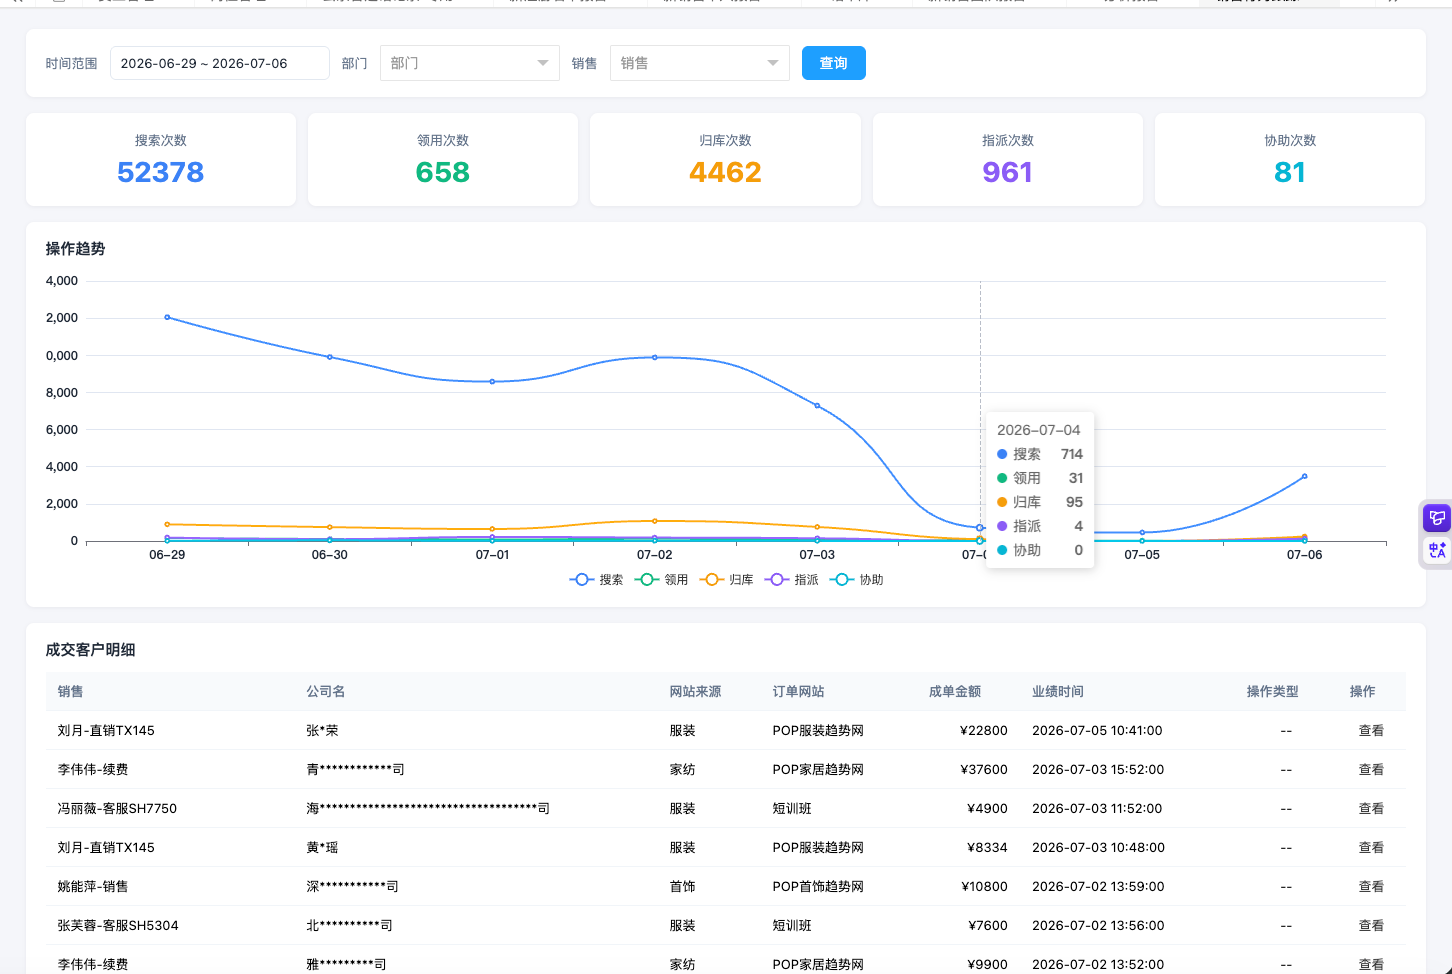
Task: Open the date range picker field
Action: point(220,63)
